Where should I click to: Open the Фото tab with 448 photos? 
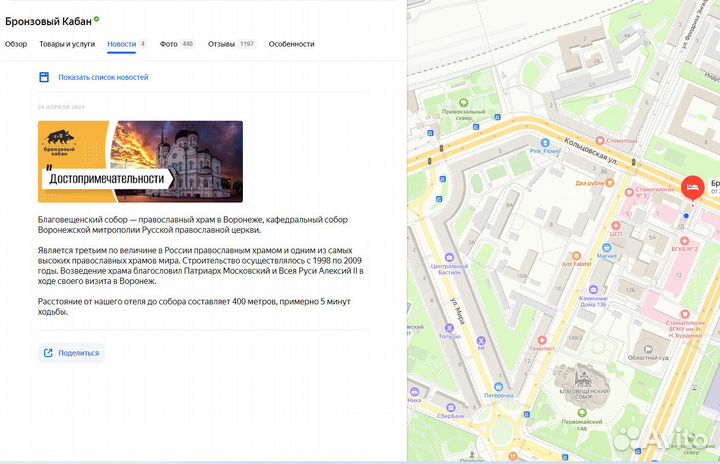coord(177,44)
